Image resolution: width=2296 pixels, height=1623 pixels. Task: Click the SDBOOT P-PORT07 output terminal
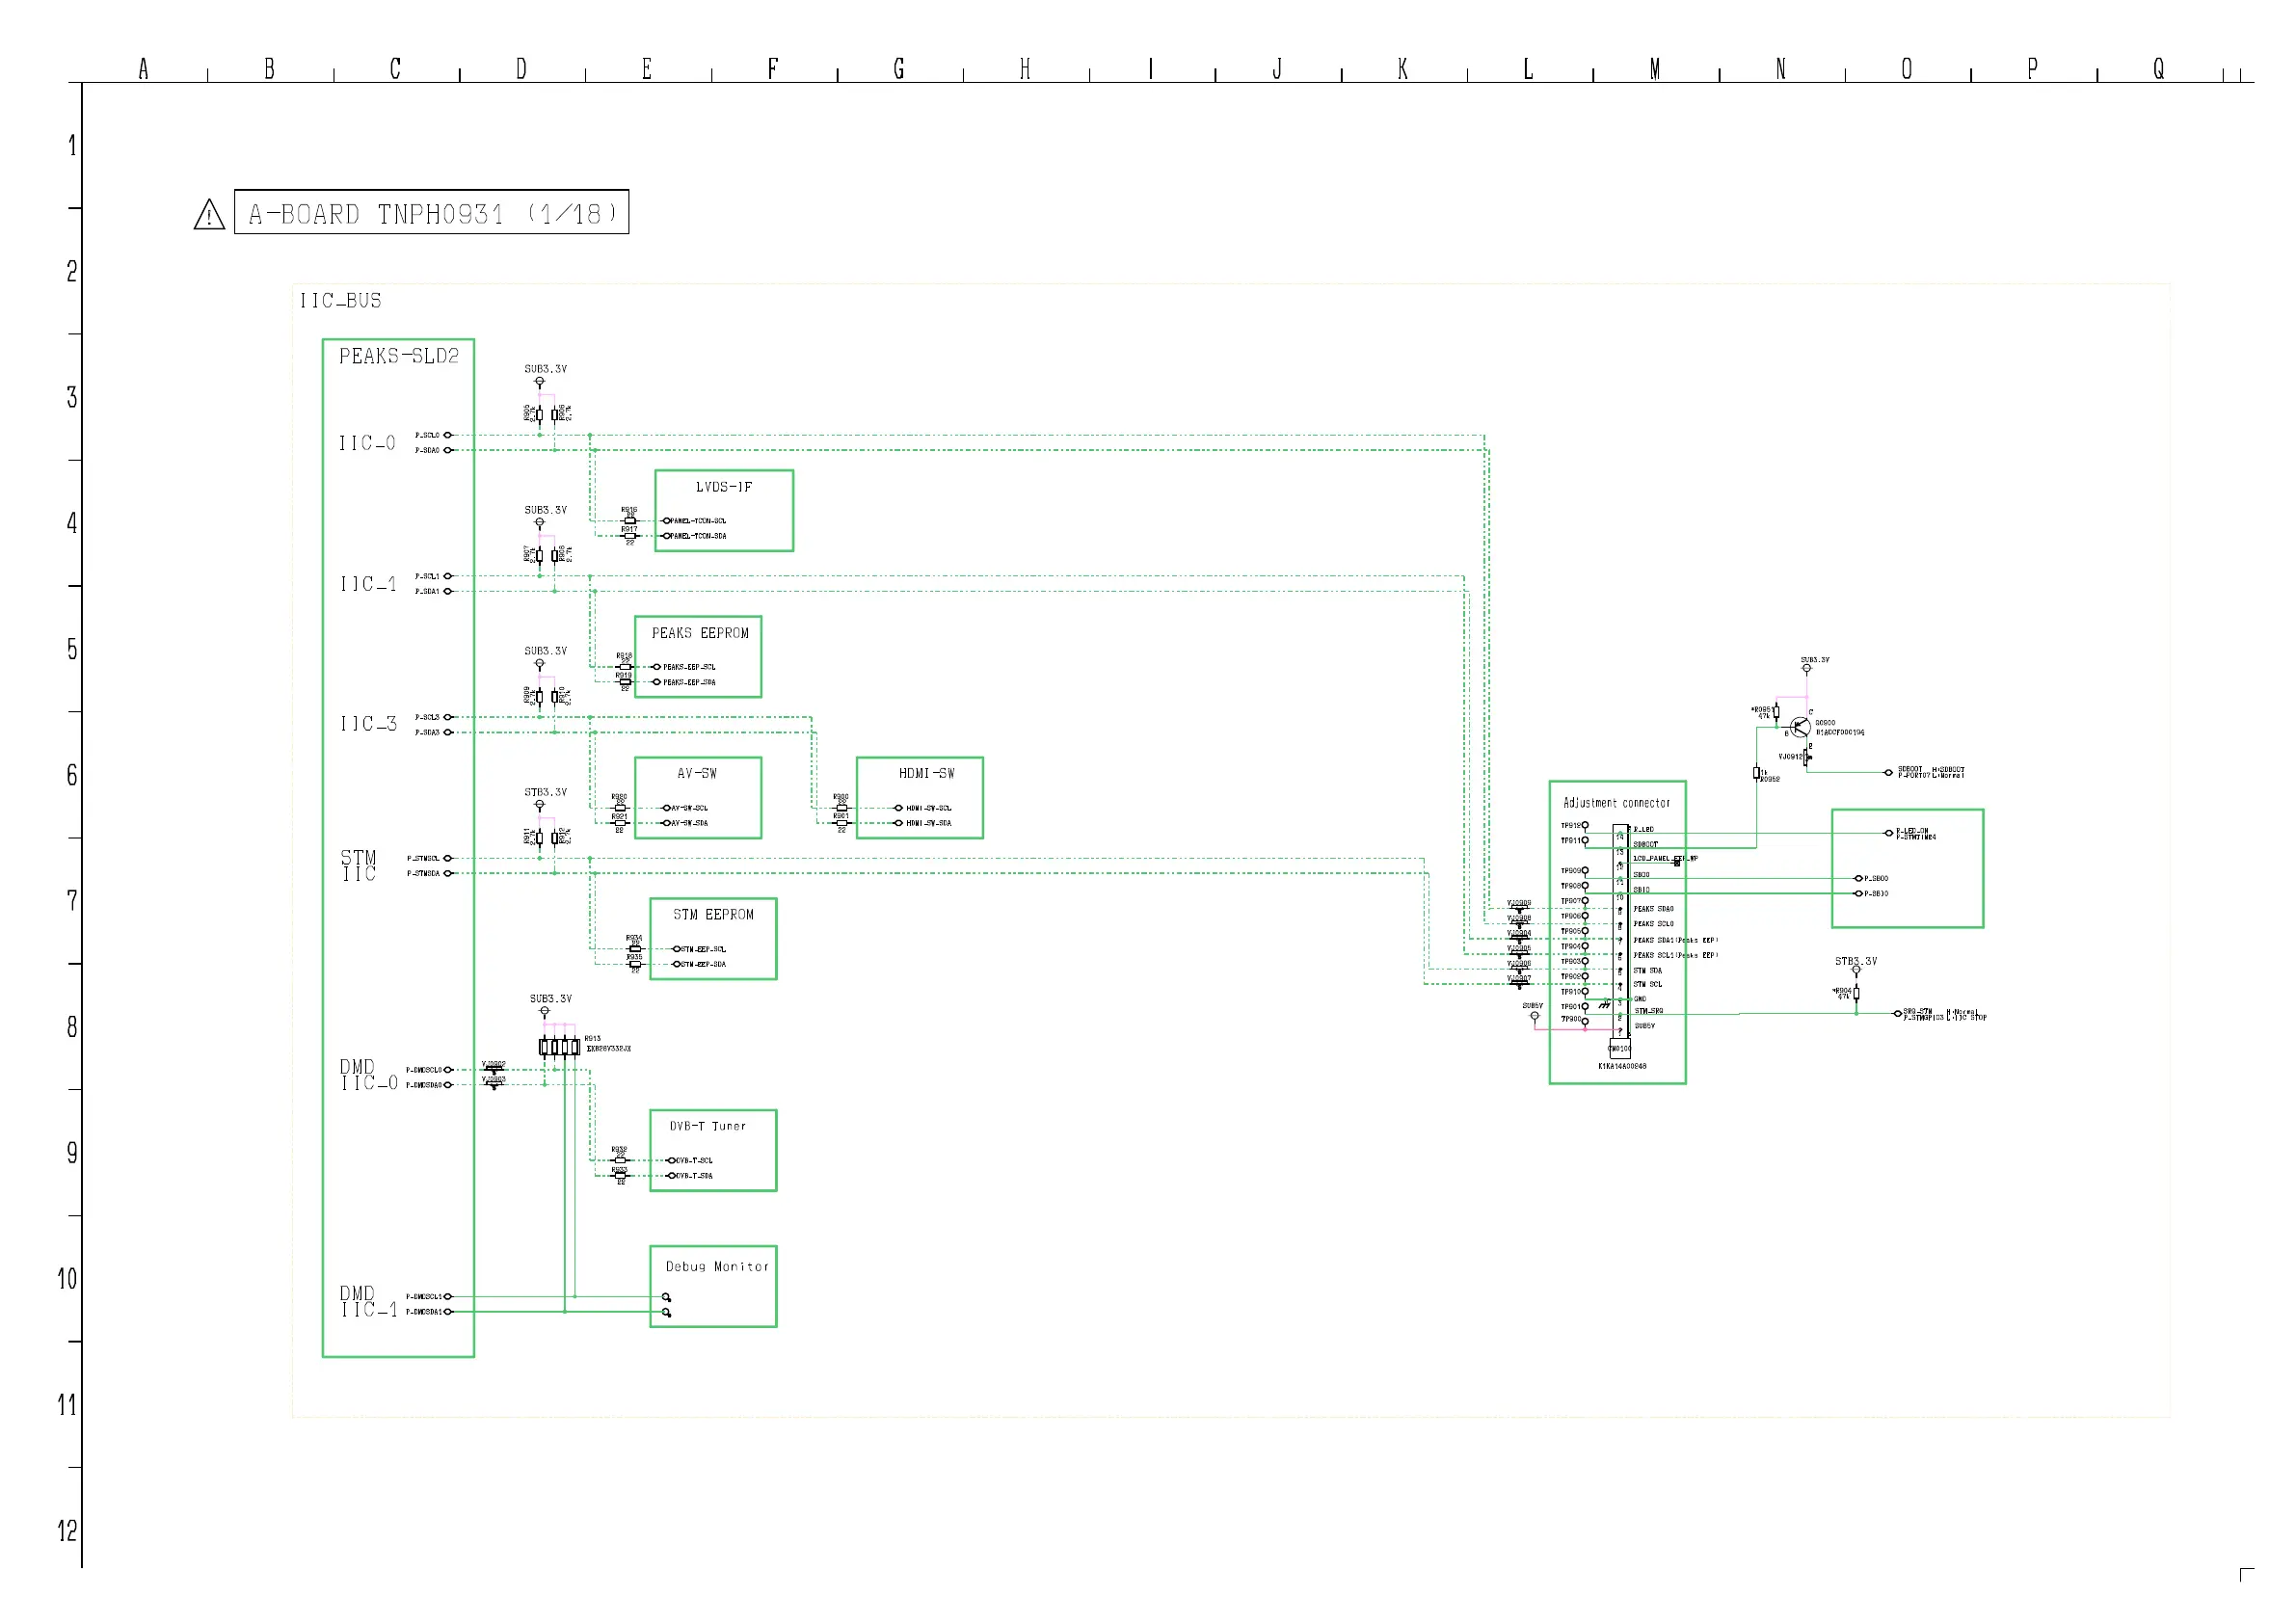pyautogui.click(x=1888, y=772)
